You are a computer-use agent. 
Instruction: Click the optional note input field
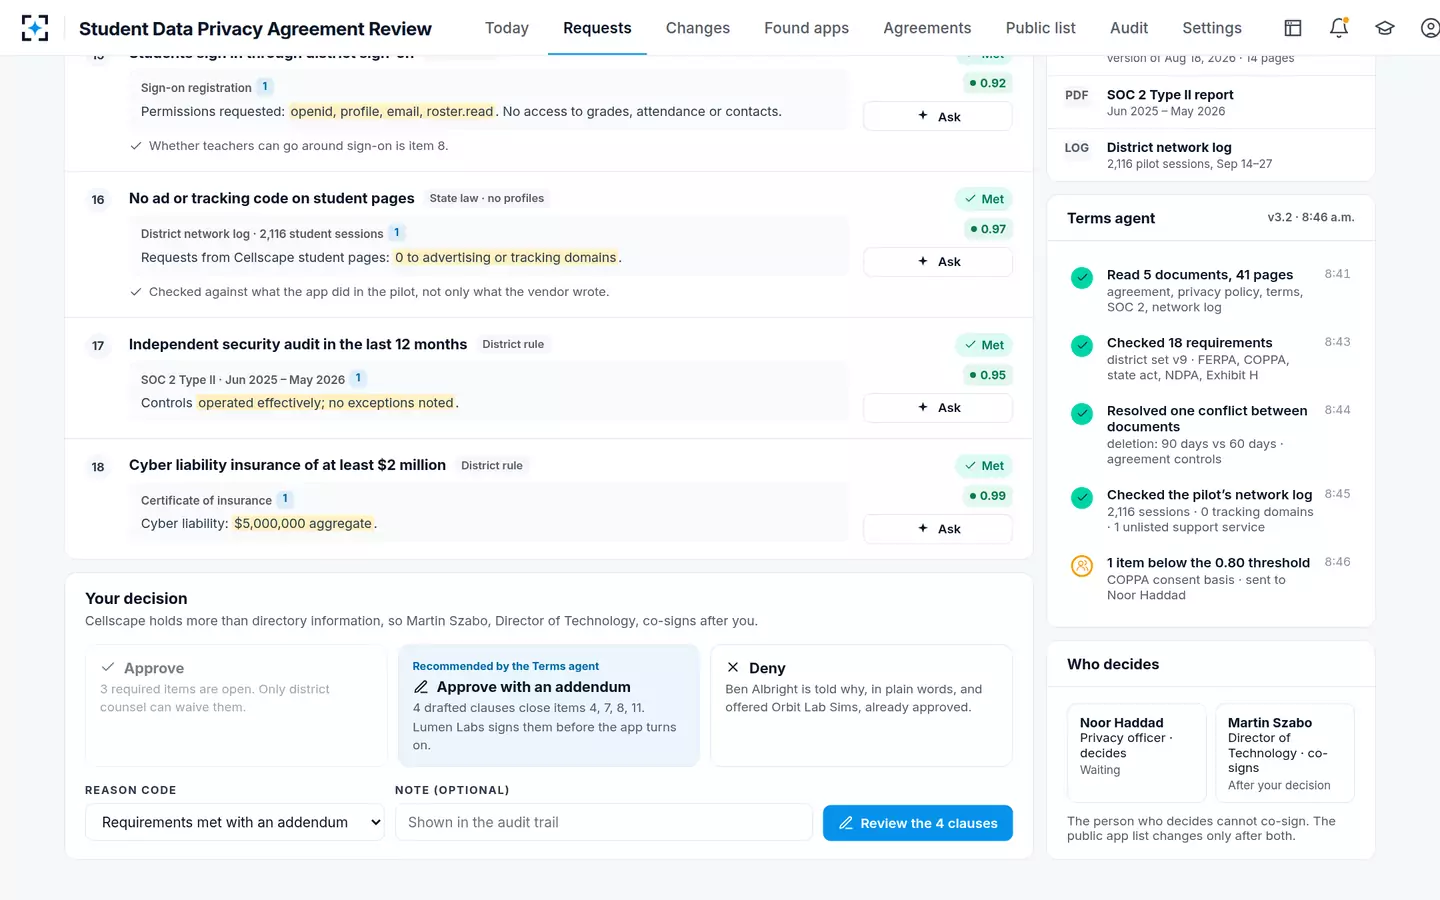tap(604, 822)
